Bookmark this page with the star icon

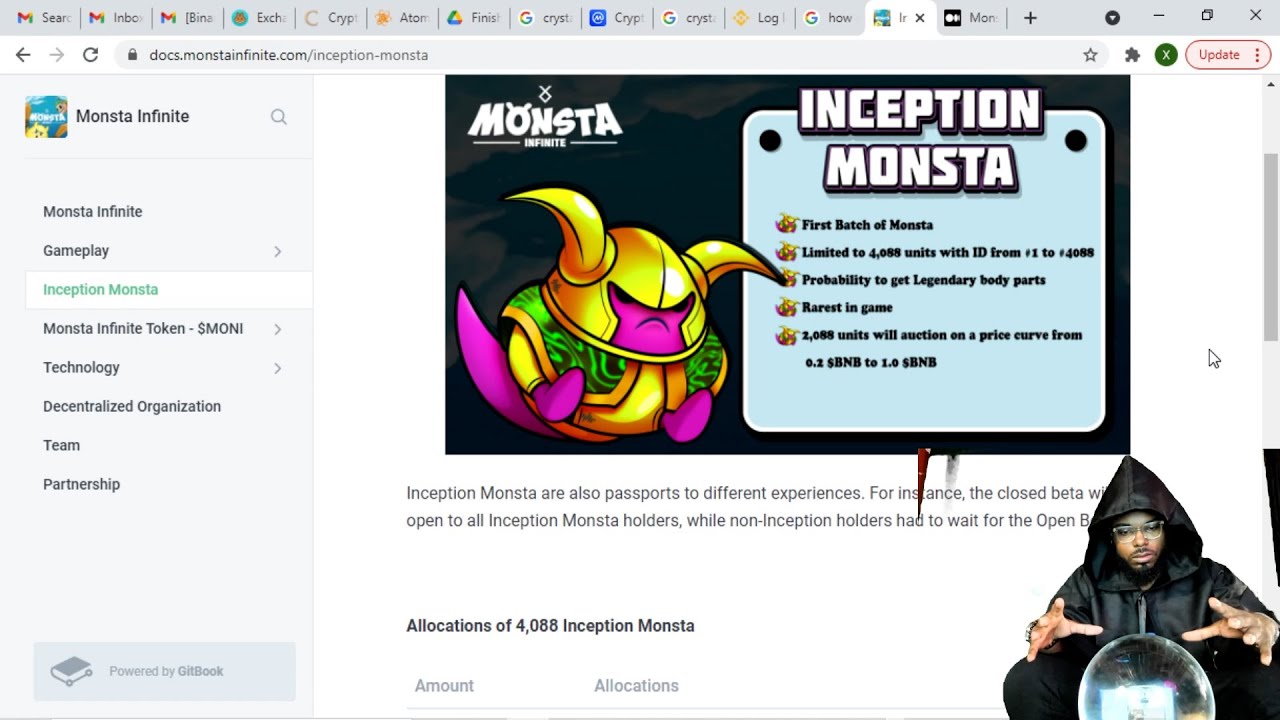click(x=1090, y=55)
